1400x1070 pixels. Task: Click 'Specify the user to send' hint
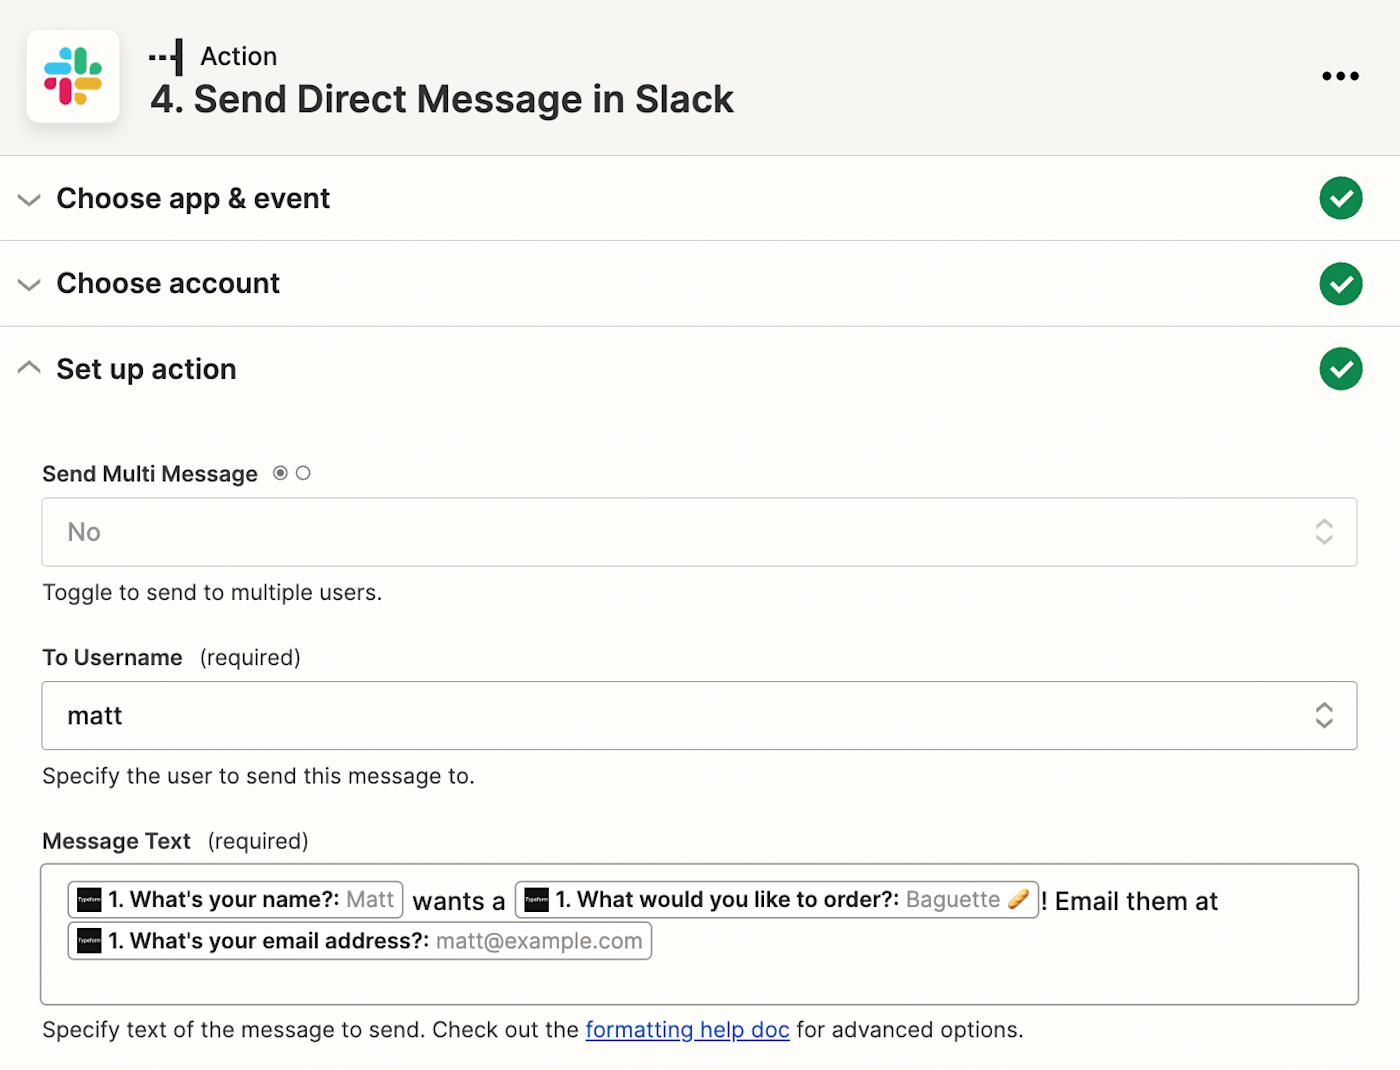point(258,777)
